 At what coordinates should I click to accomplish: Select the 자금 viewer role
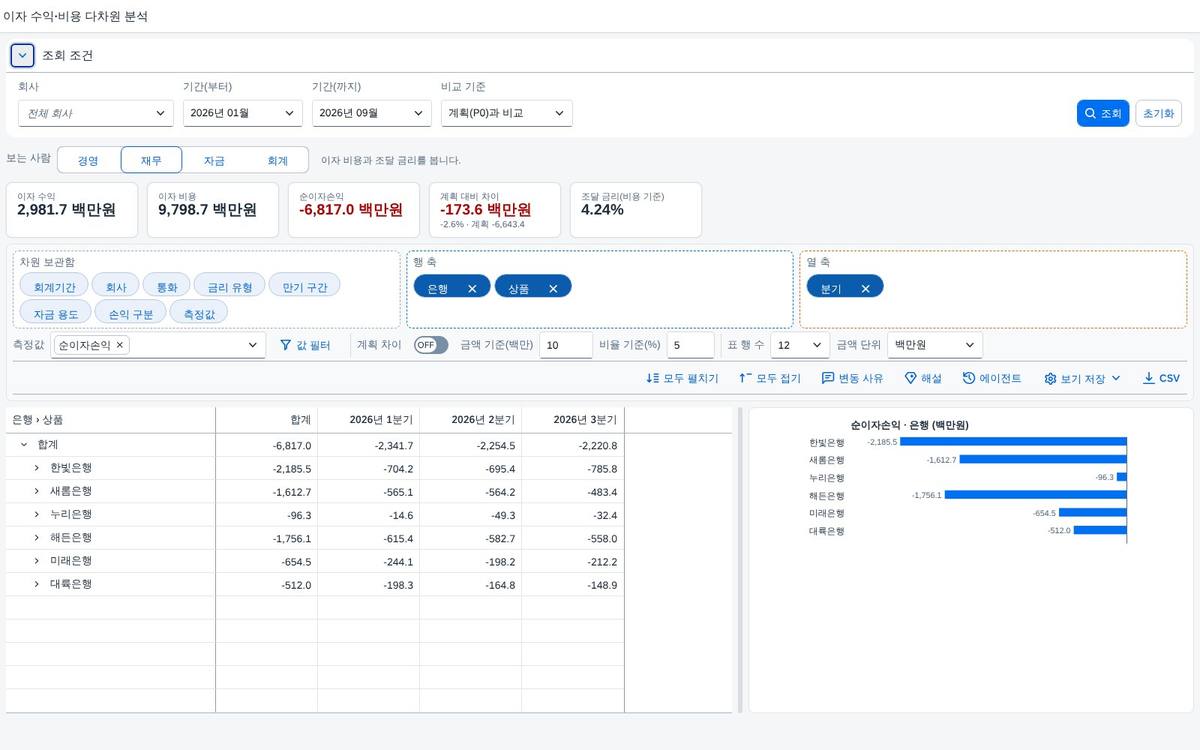(x=214, y=160)
